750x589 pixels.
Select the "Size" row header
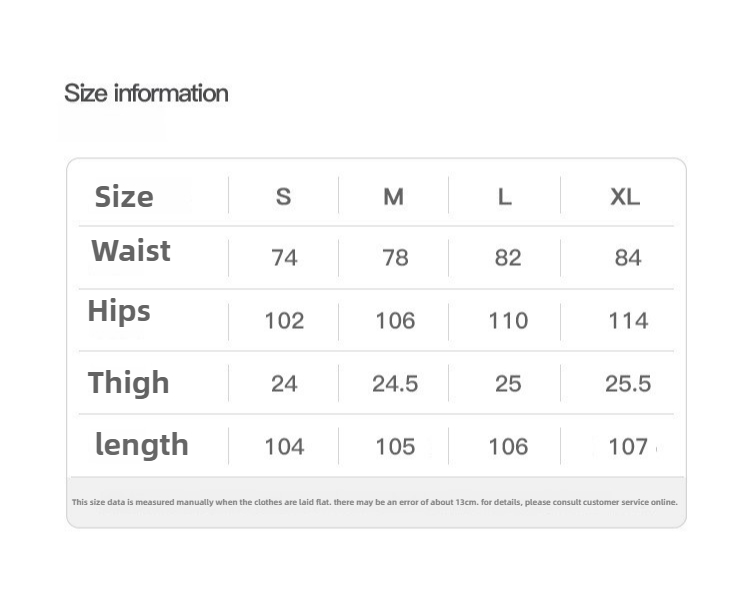(x=124, y=197)
